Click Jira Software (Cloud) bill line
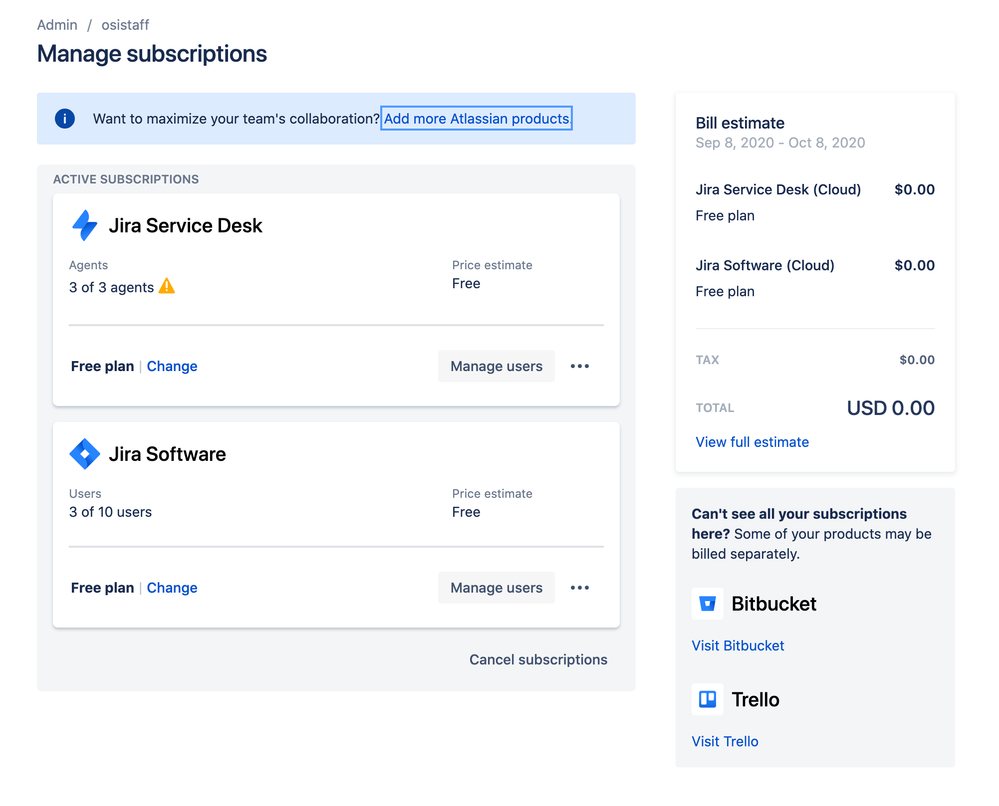Image resolution: width=999 pixels, height=806 pixels. [765, 266]
